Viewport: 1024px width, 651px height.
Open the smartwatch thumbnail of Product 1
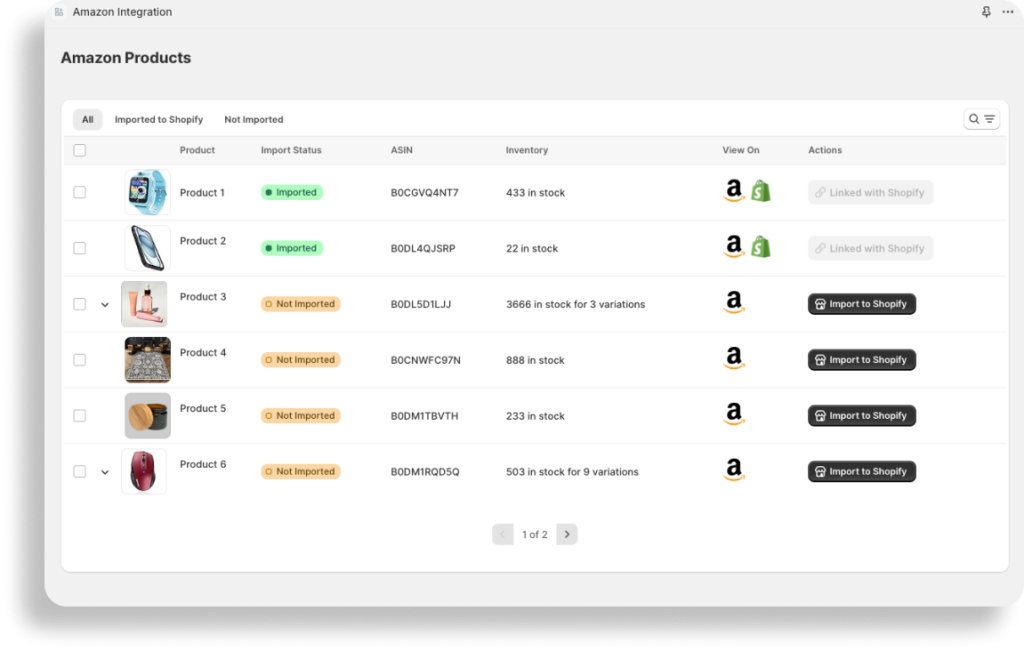[148, 192]
